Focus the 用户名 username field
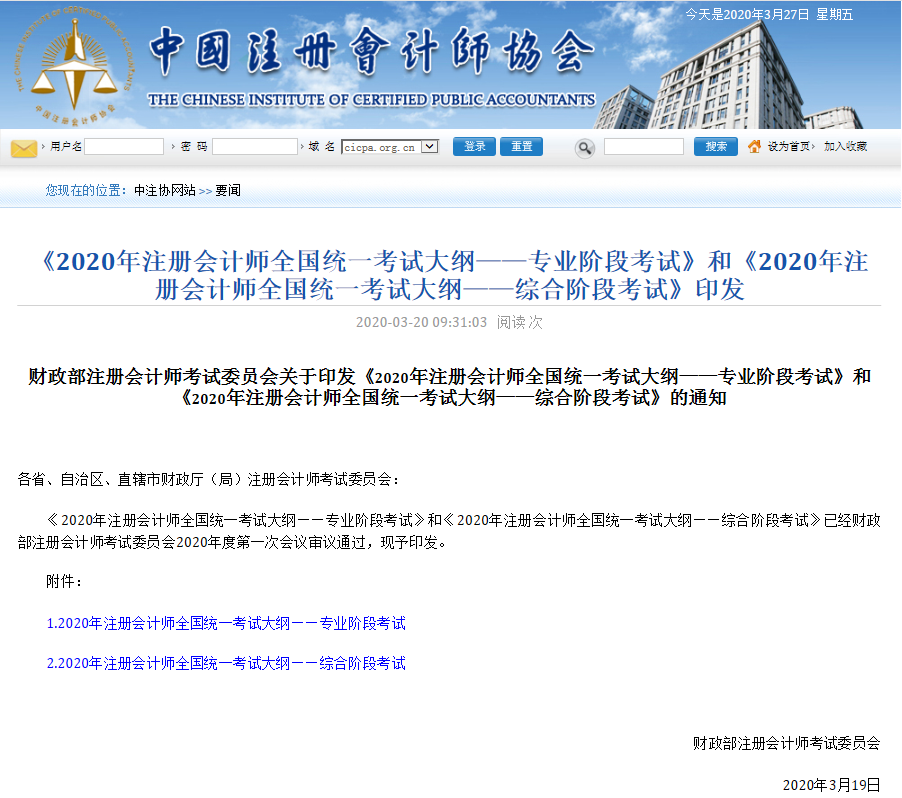 124,147
